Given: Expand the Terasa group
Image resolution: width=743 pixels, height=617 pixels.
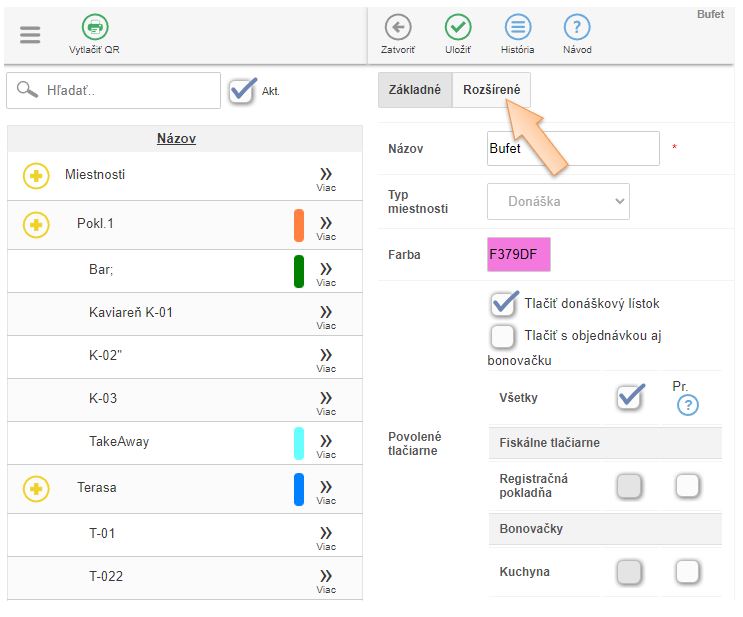Looking at the screenshot, I should tap(36, 488).
